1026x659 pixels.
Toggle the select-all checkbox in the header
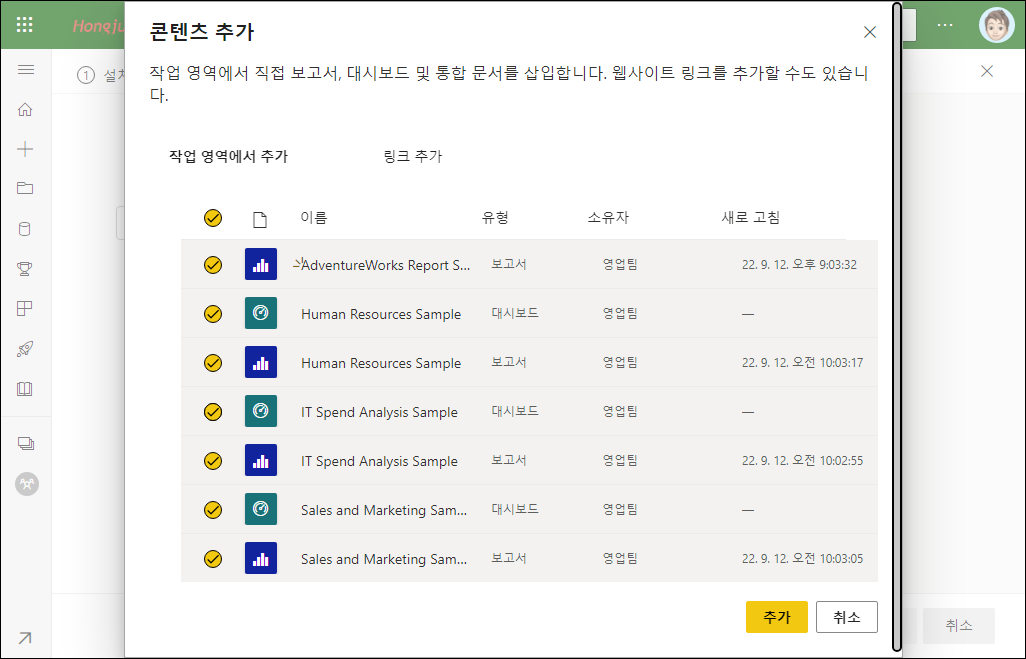coord(213,218)
